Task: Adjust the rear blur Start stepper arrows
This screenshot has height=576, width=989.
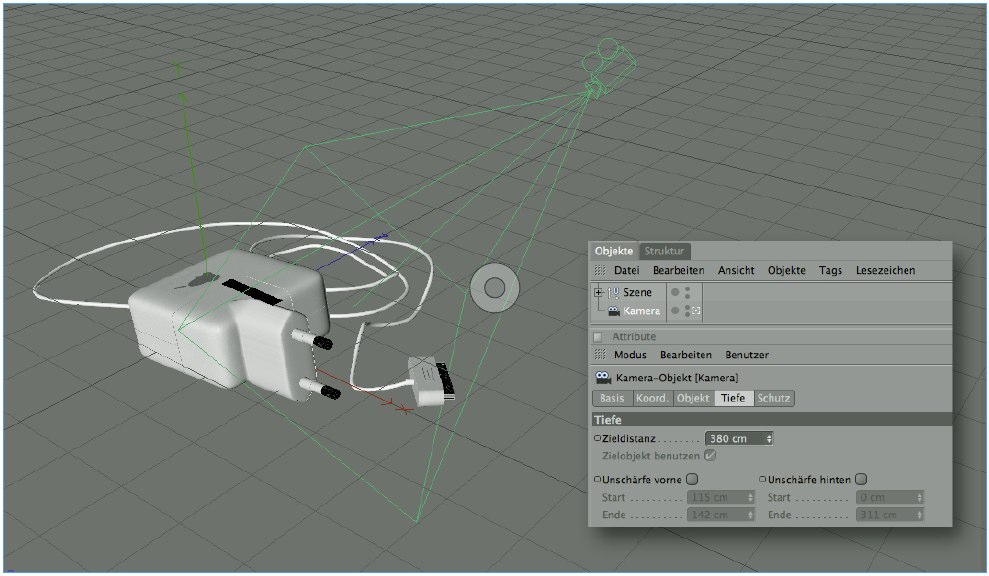Action: [x=920, y=497]
